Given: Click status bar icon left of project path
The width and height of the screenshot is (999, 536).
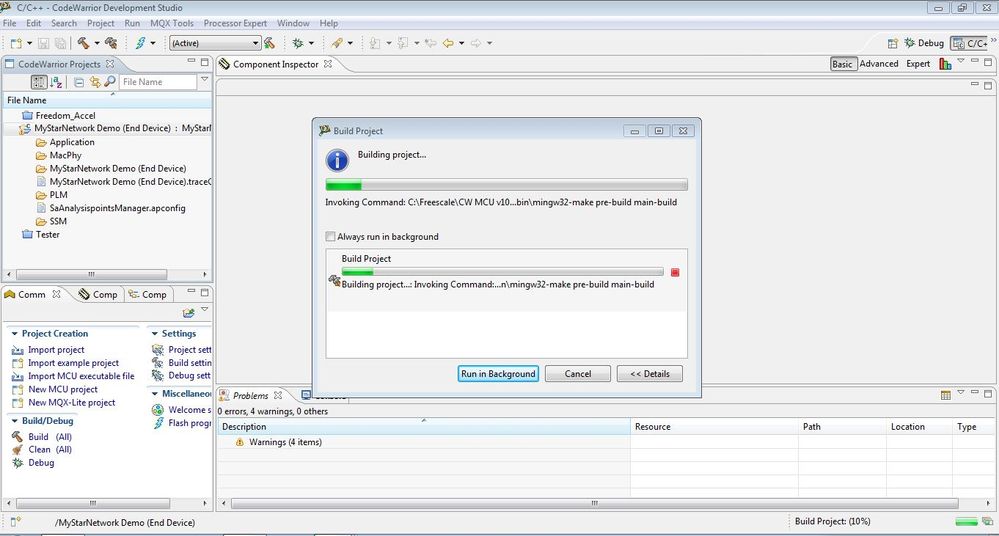Looking at the screenshot, I should tap(15, 522).
